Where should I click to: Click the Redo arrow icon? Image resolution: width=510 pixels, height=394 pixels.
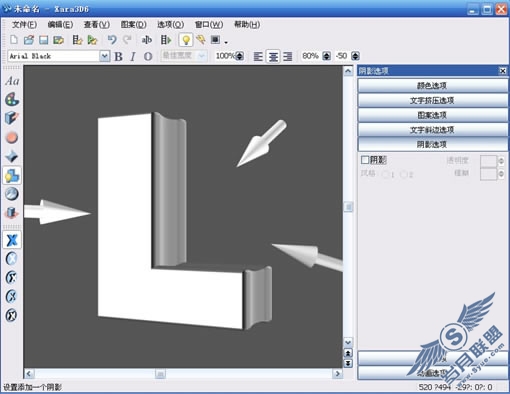tap(127, 40)
